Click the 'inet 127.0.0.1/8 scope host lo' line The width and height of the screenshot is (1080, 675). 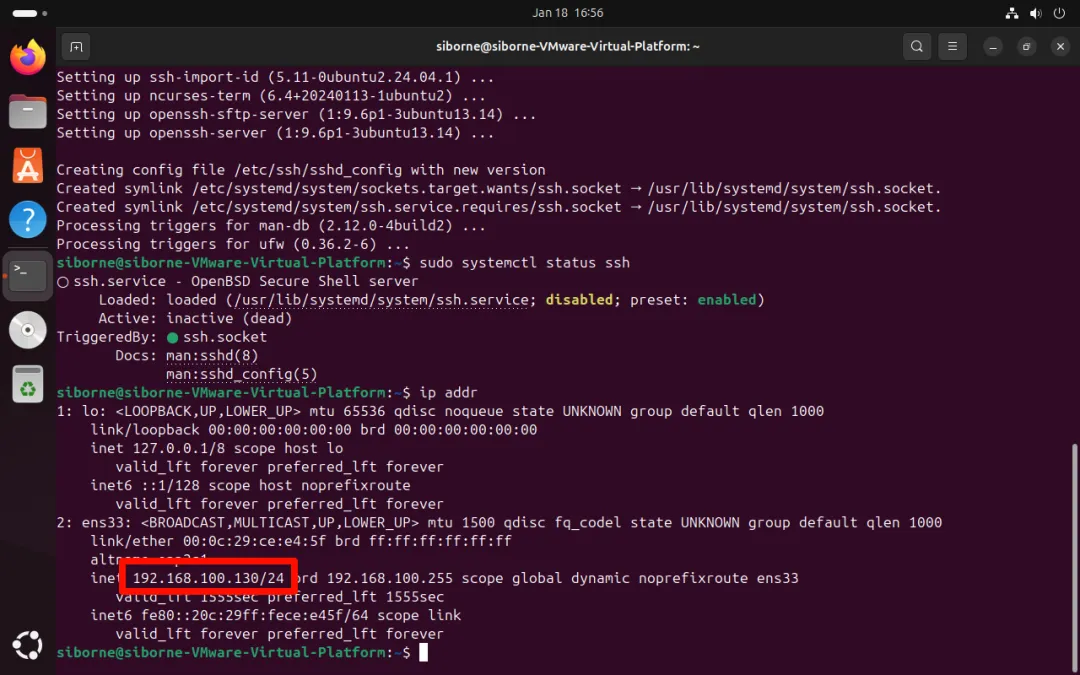pos(217,448)
